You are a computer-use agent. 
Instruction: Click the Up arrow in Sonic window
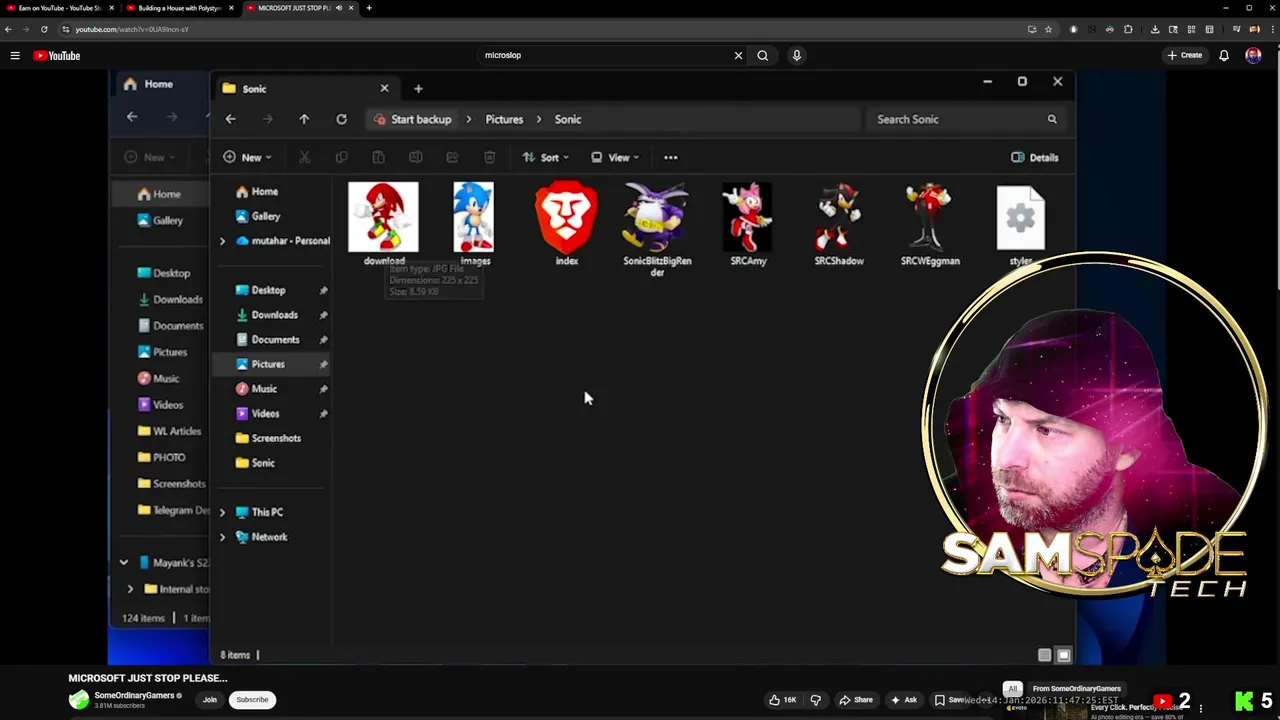(304, 119)
